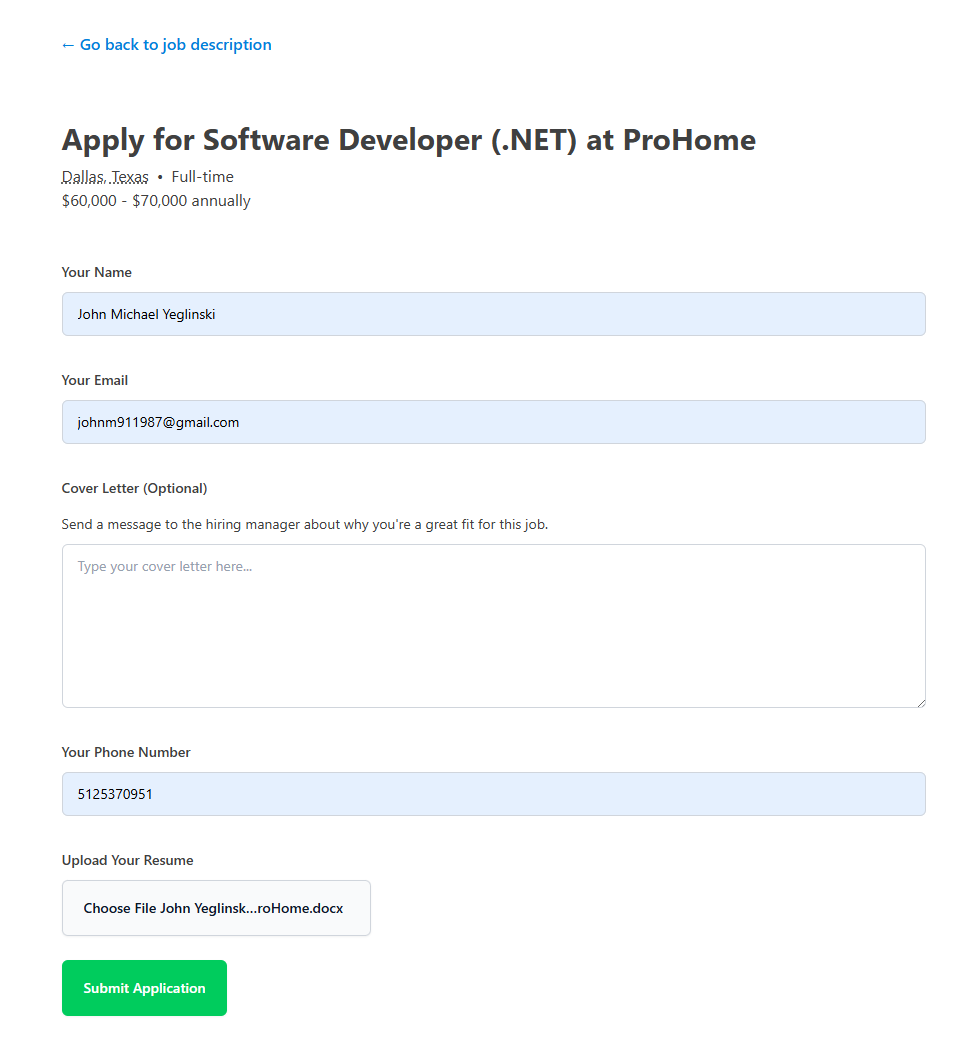Click the "Cover Letter (Optional)" label
Viewport: 972px width, 1048px height.
[134, 488]
